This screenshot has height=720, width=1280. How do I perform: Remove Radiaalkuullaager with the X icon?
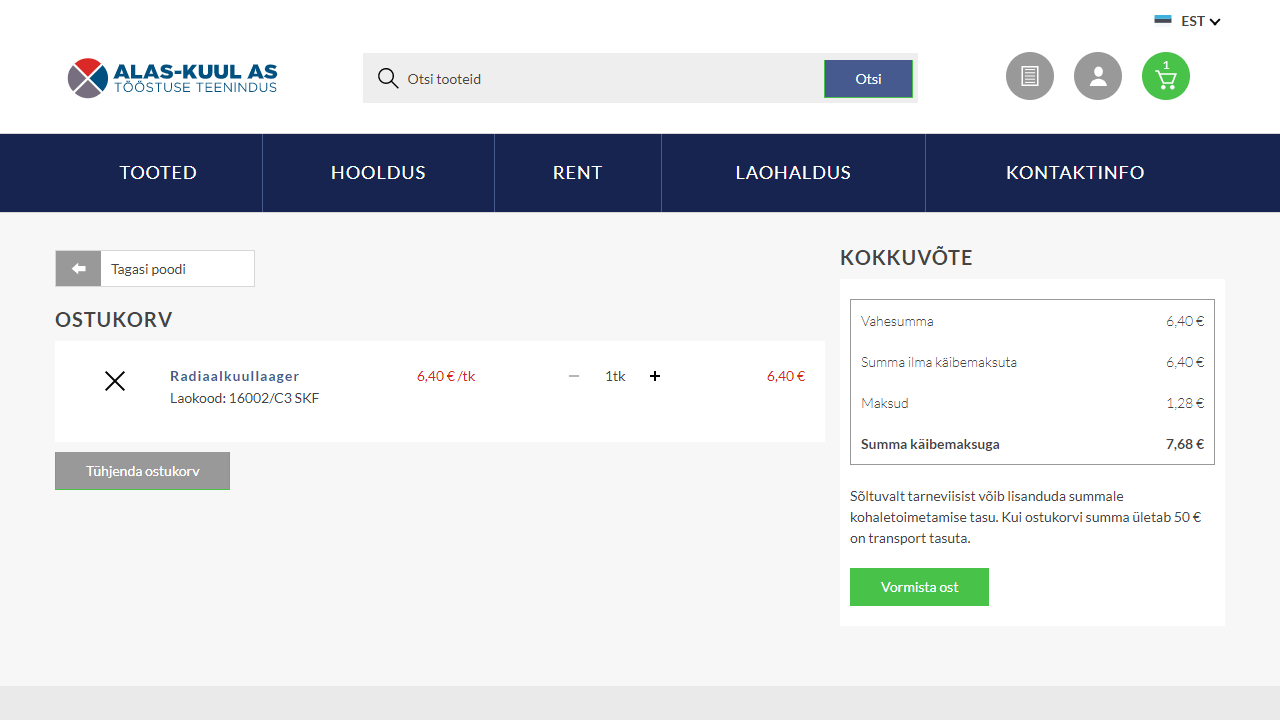(114, 381)
